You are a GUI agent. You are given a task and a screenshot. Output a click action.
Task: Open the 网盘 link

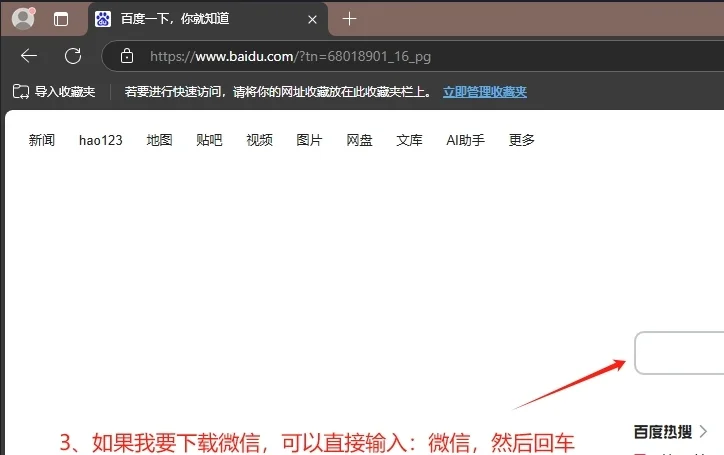[359, 140]
